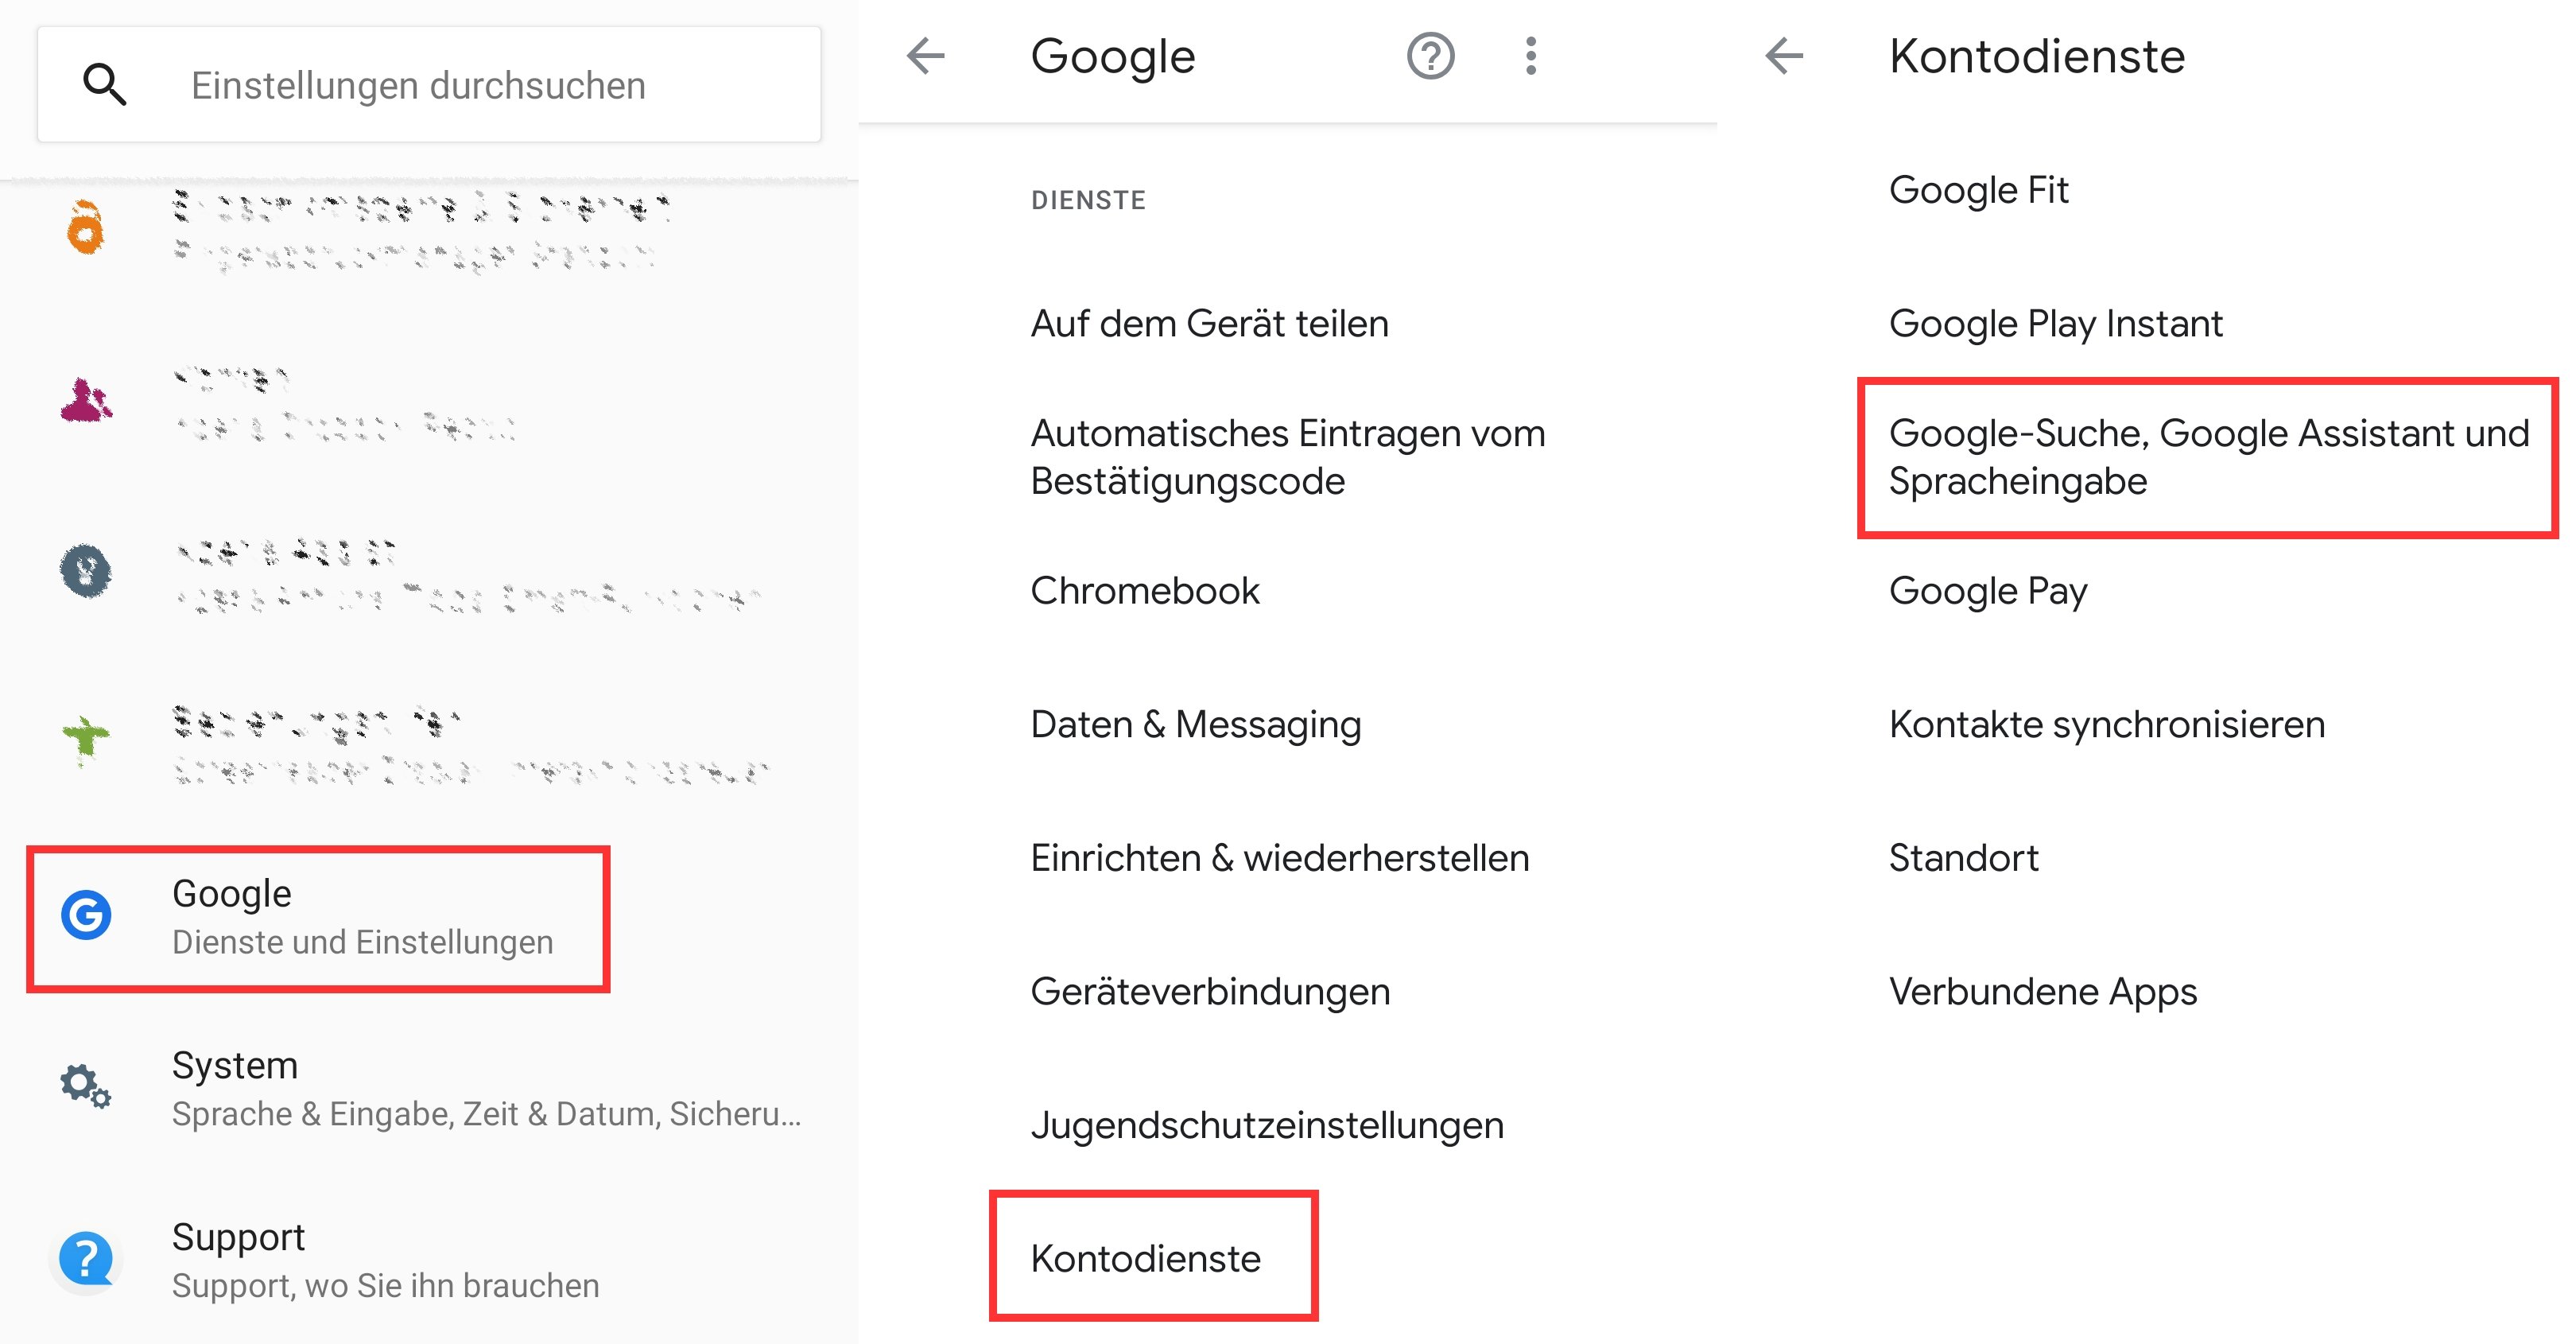This screenshot has height=1344, width=2576.
Task: Open help on the Google screen
Action: pos(1431,56)
